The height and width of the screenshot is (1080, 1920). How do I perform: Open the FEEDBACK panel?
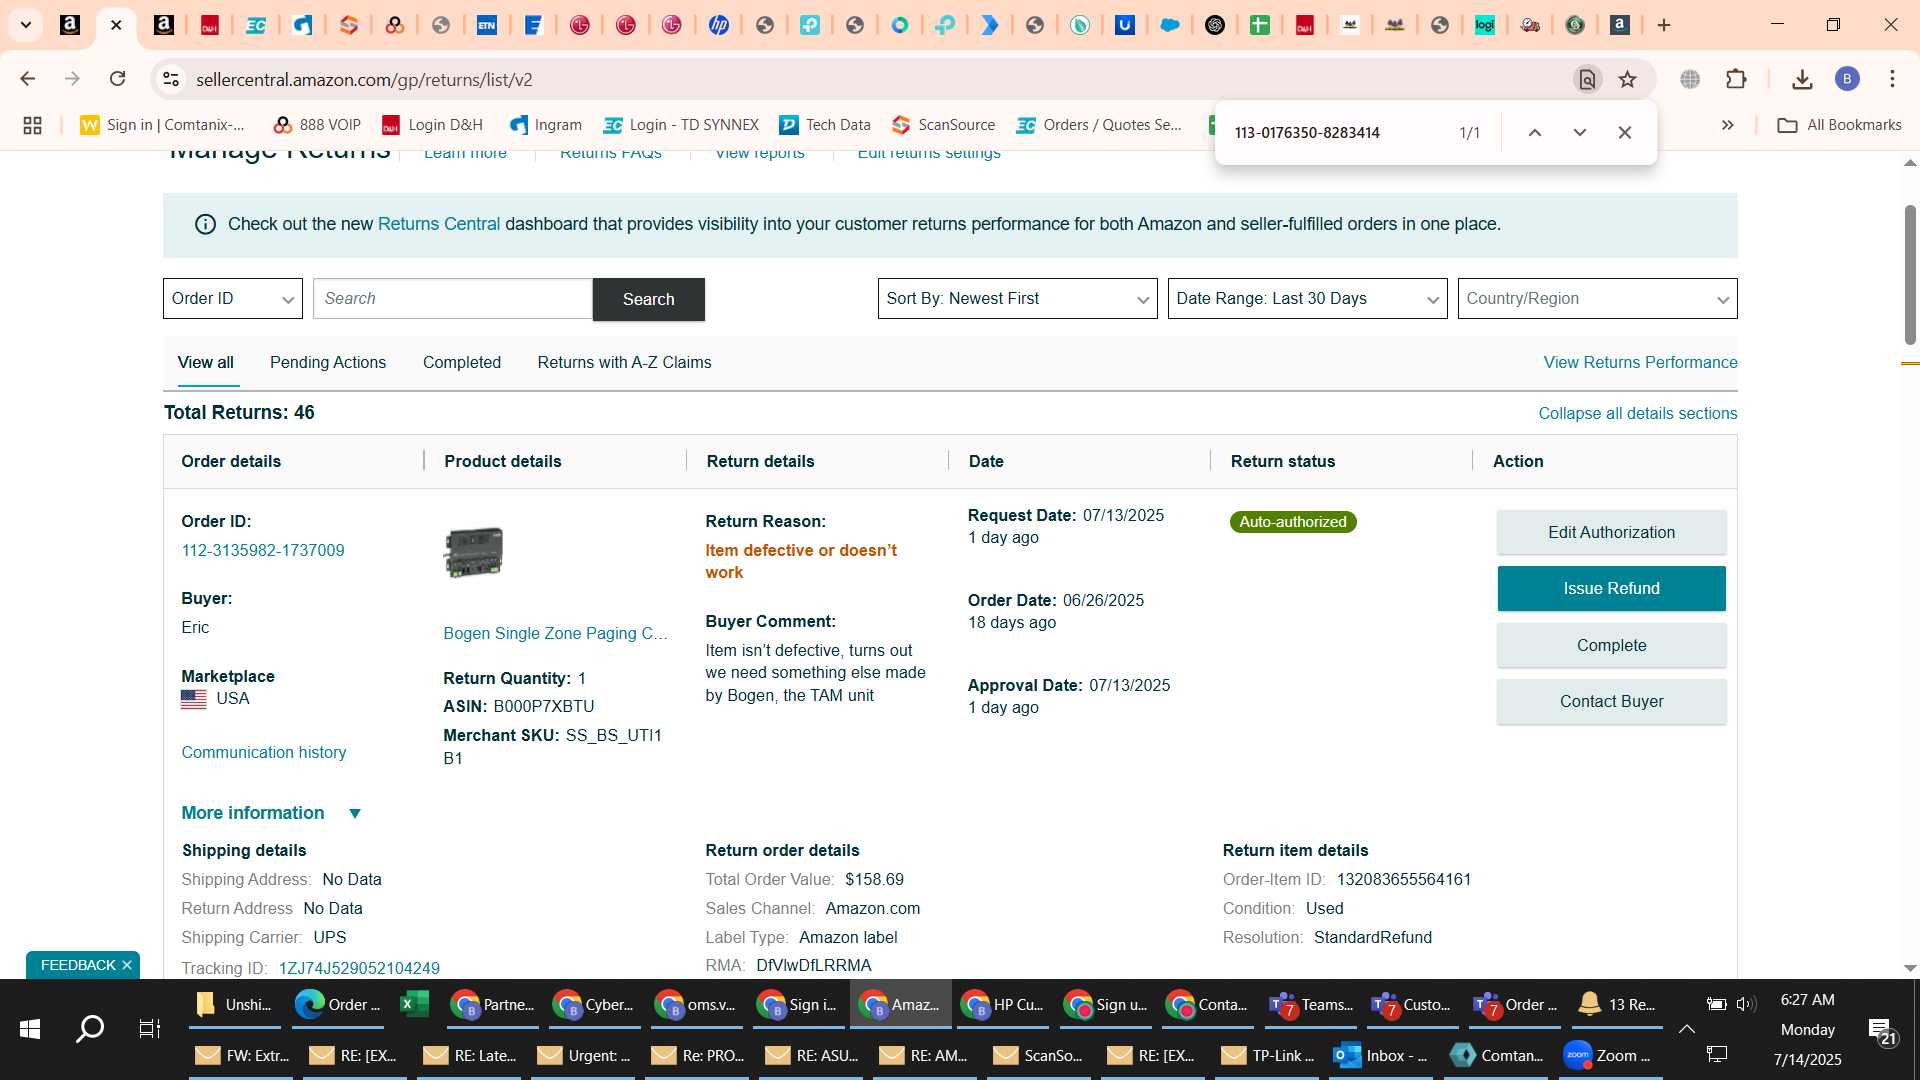(78, 965)
